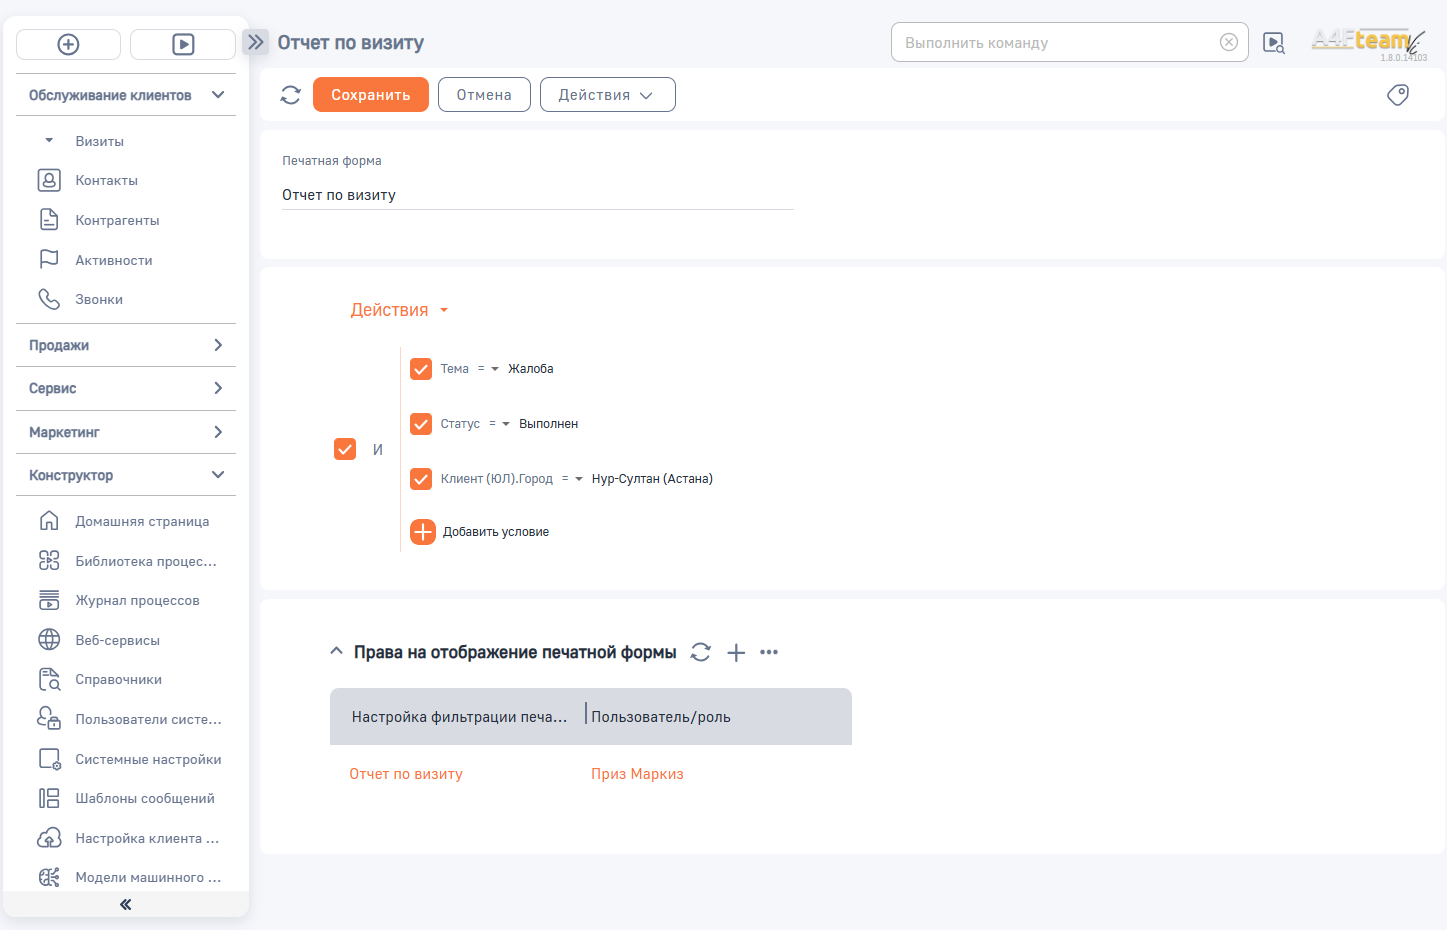
Task: Expand the Продажи sidebar section
Action: [x=126, y=345]
